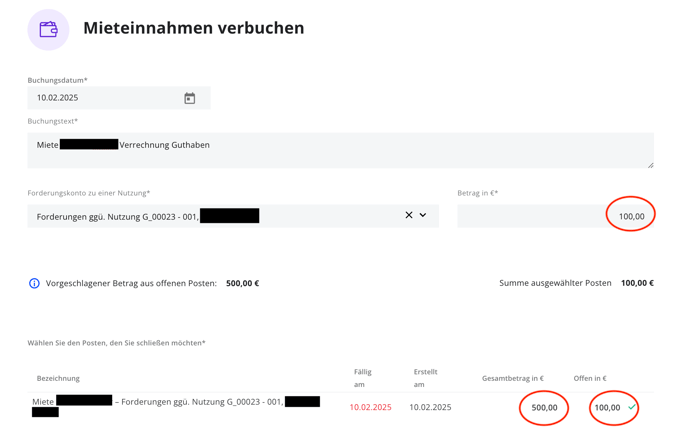The width and height of the screenshot is (688, 448).
Task: Click the green checkmark in the Offen column
Action: [632, 407]
